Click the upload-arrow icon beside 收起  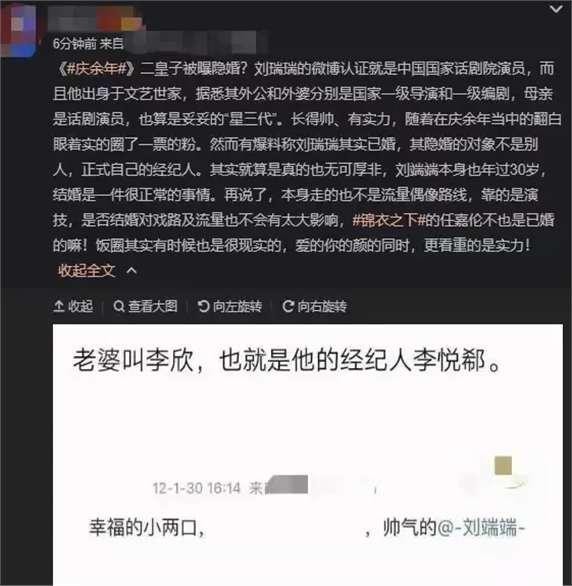pos(59,306)
